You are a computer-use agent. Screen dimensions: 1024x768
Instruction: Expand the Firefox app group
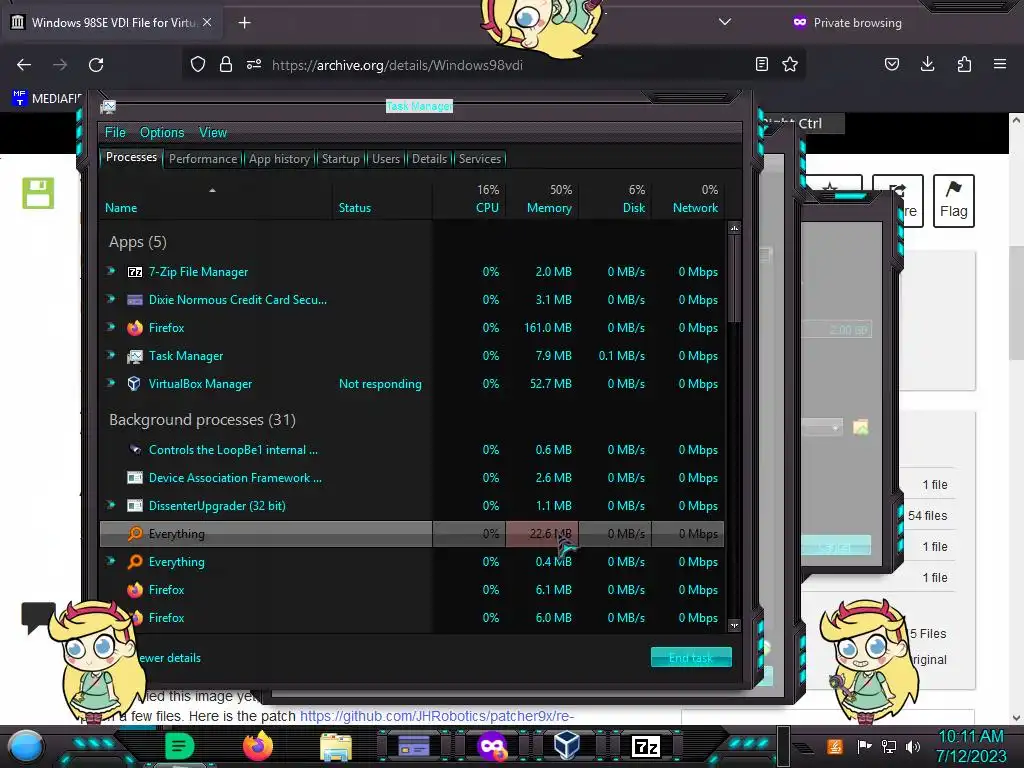[111, 327]
